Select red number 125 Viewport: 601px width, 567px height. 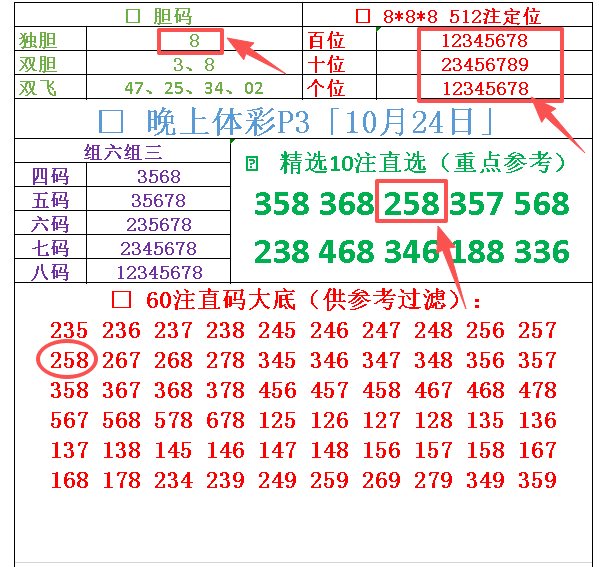point(277,420)
